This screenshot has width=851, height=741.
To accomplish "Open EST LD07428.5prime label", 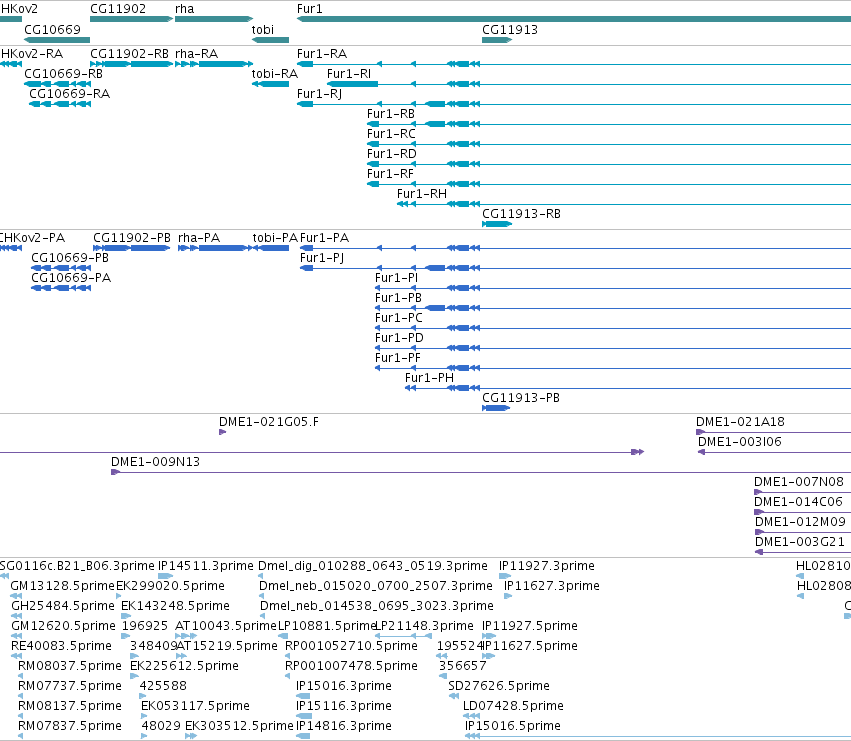I will (x=513, y=706).
